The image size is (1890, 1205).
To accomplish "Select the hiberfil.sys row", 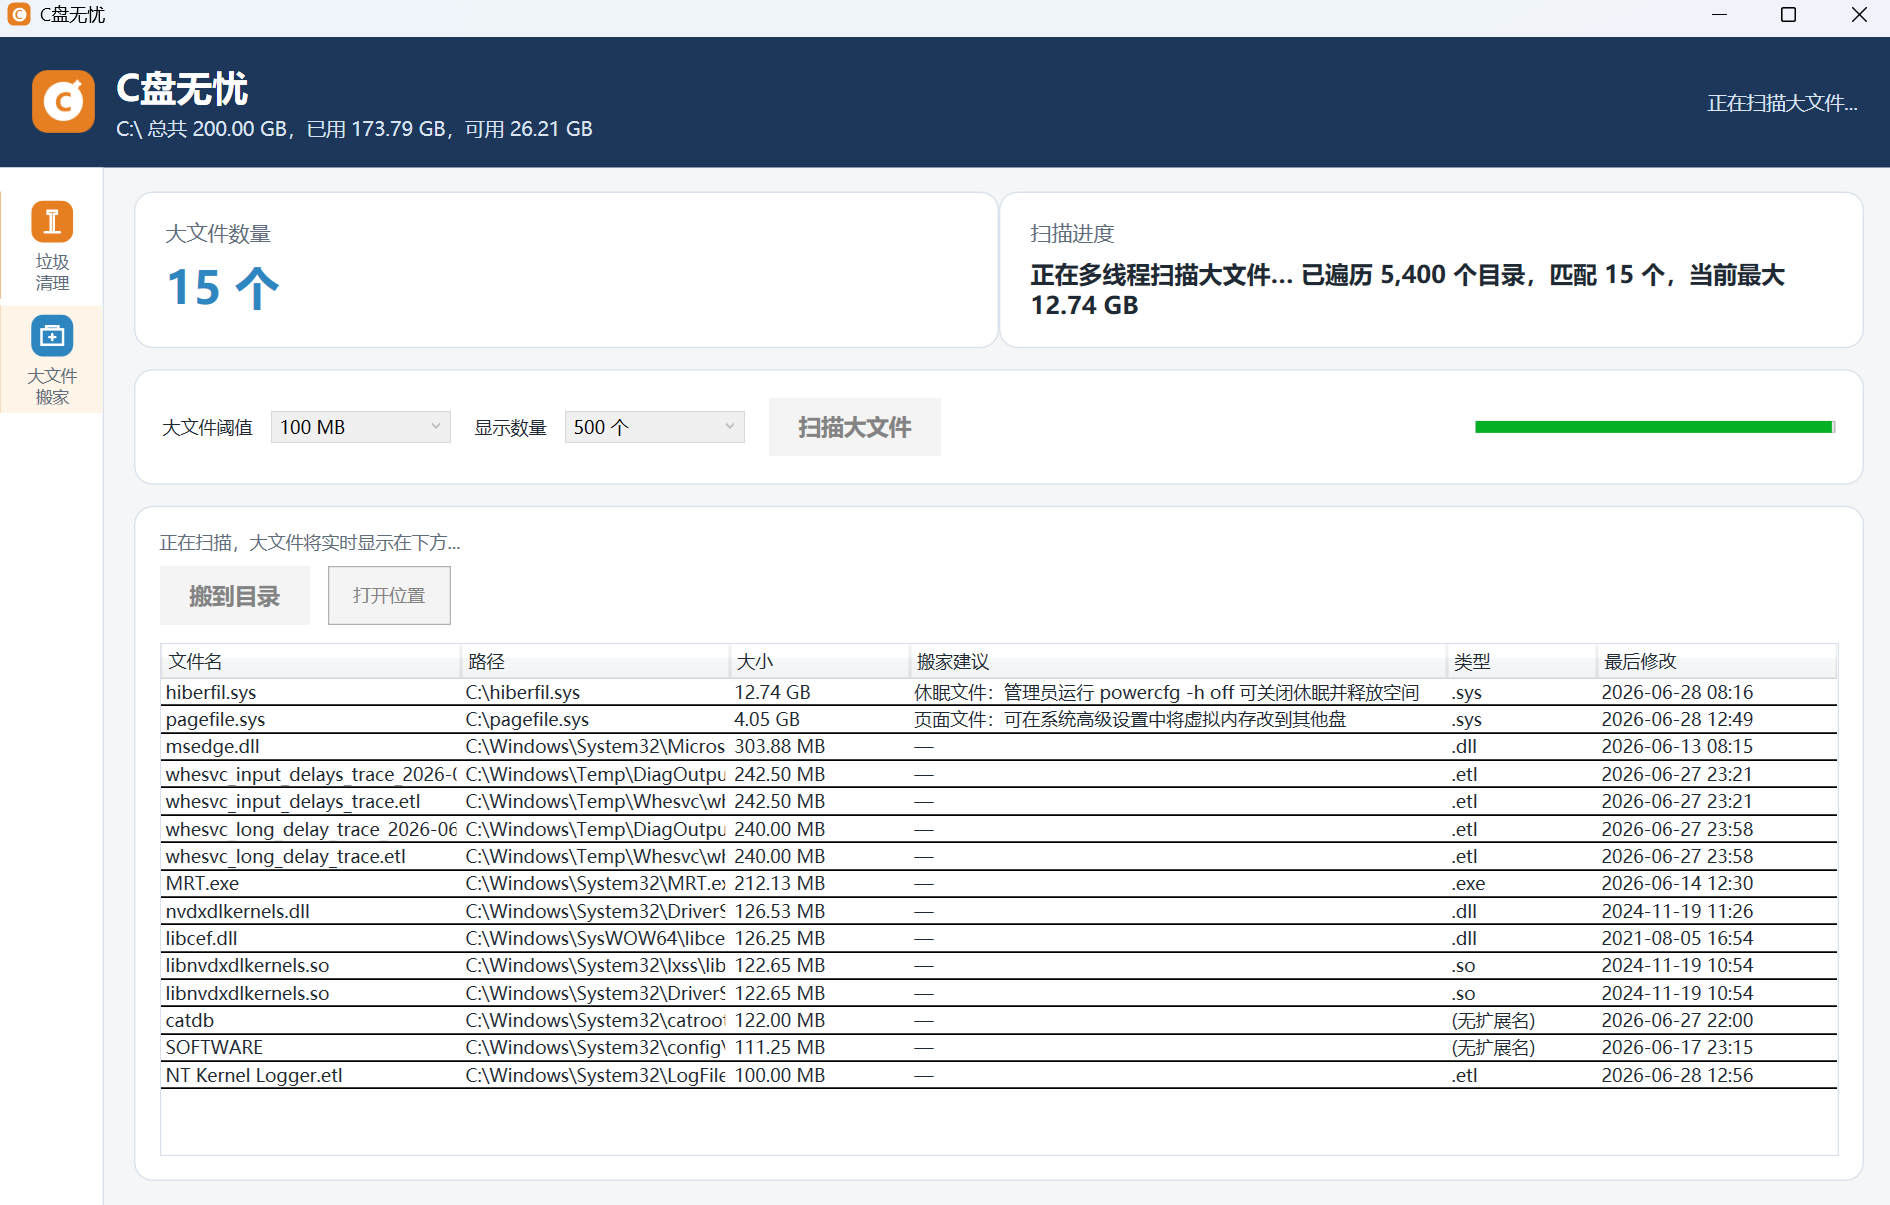I will coord(999,692).
